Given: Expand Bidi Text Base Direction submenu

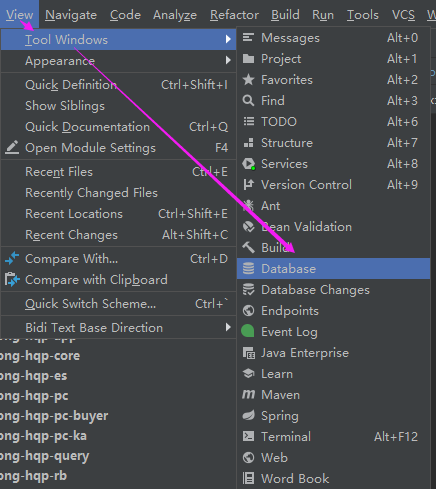Looking at the screenshot, I should click(x=228, y=327).
